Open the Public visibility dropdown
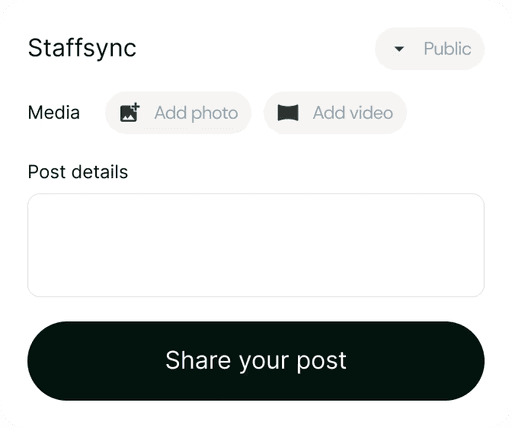 point(430,49)
